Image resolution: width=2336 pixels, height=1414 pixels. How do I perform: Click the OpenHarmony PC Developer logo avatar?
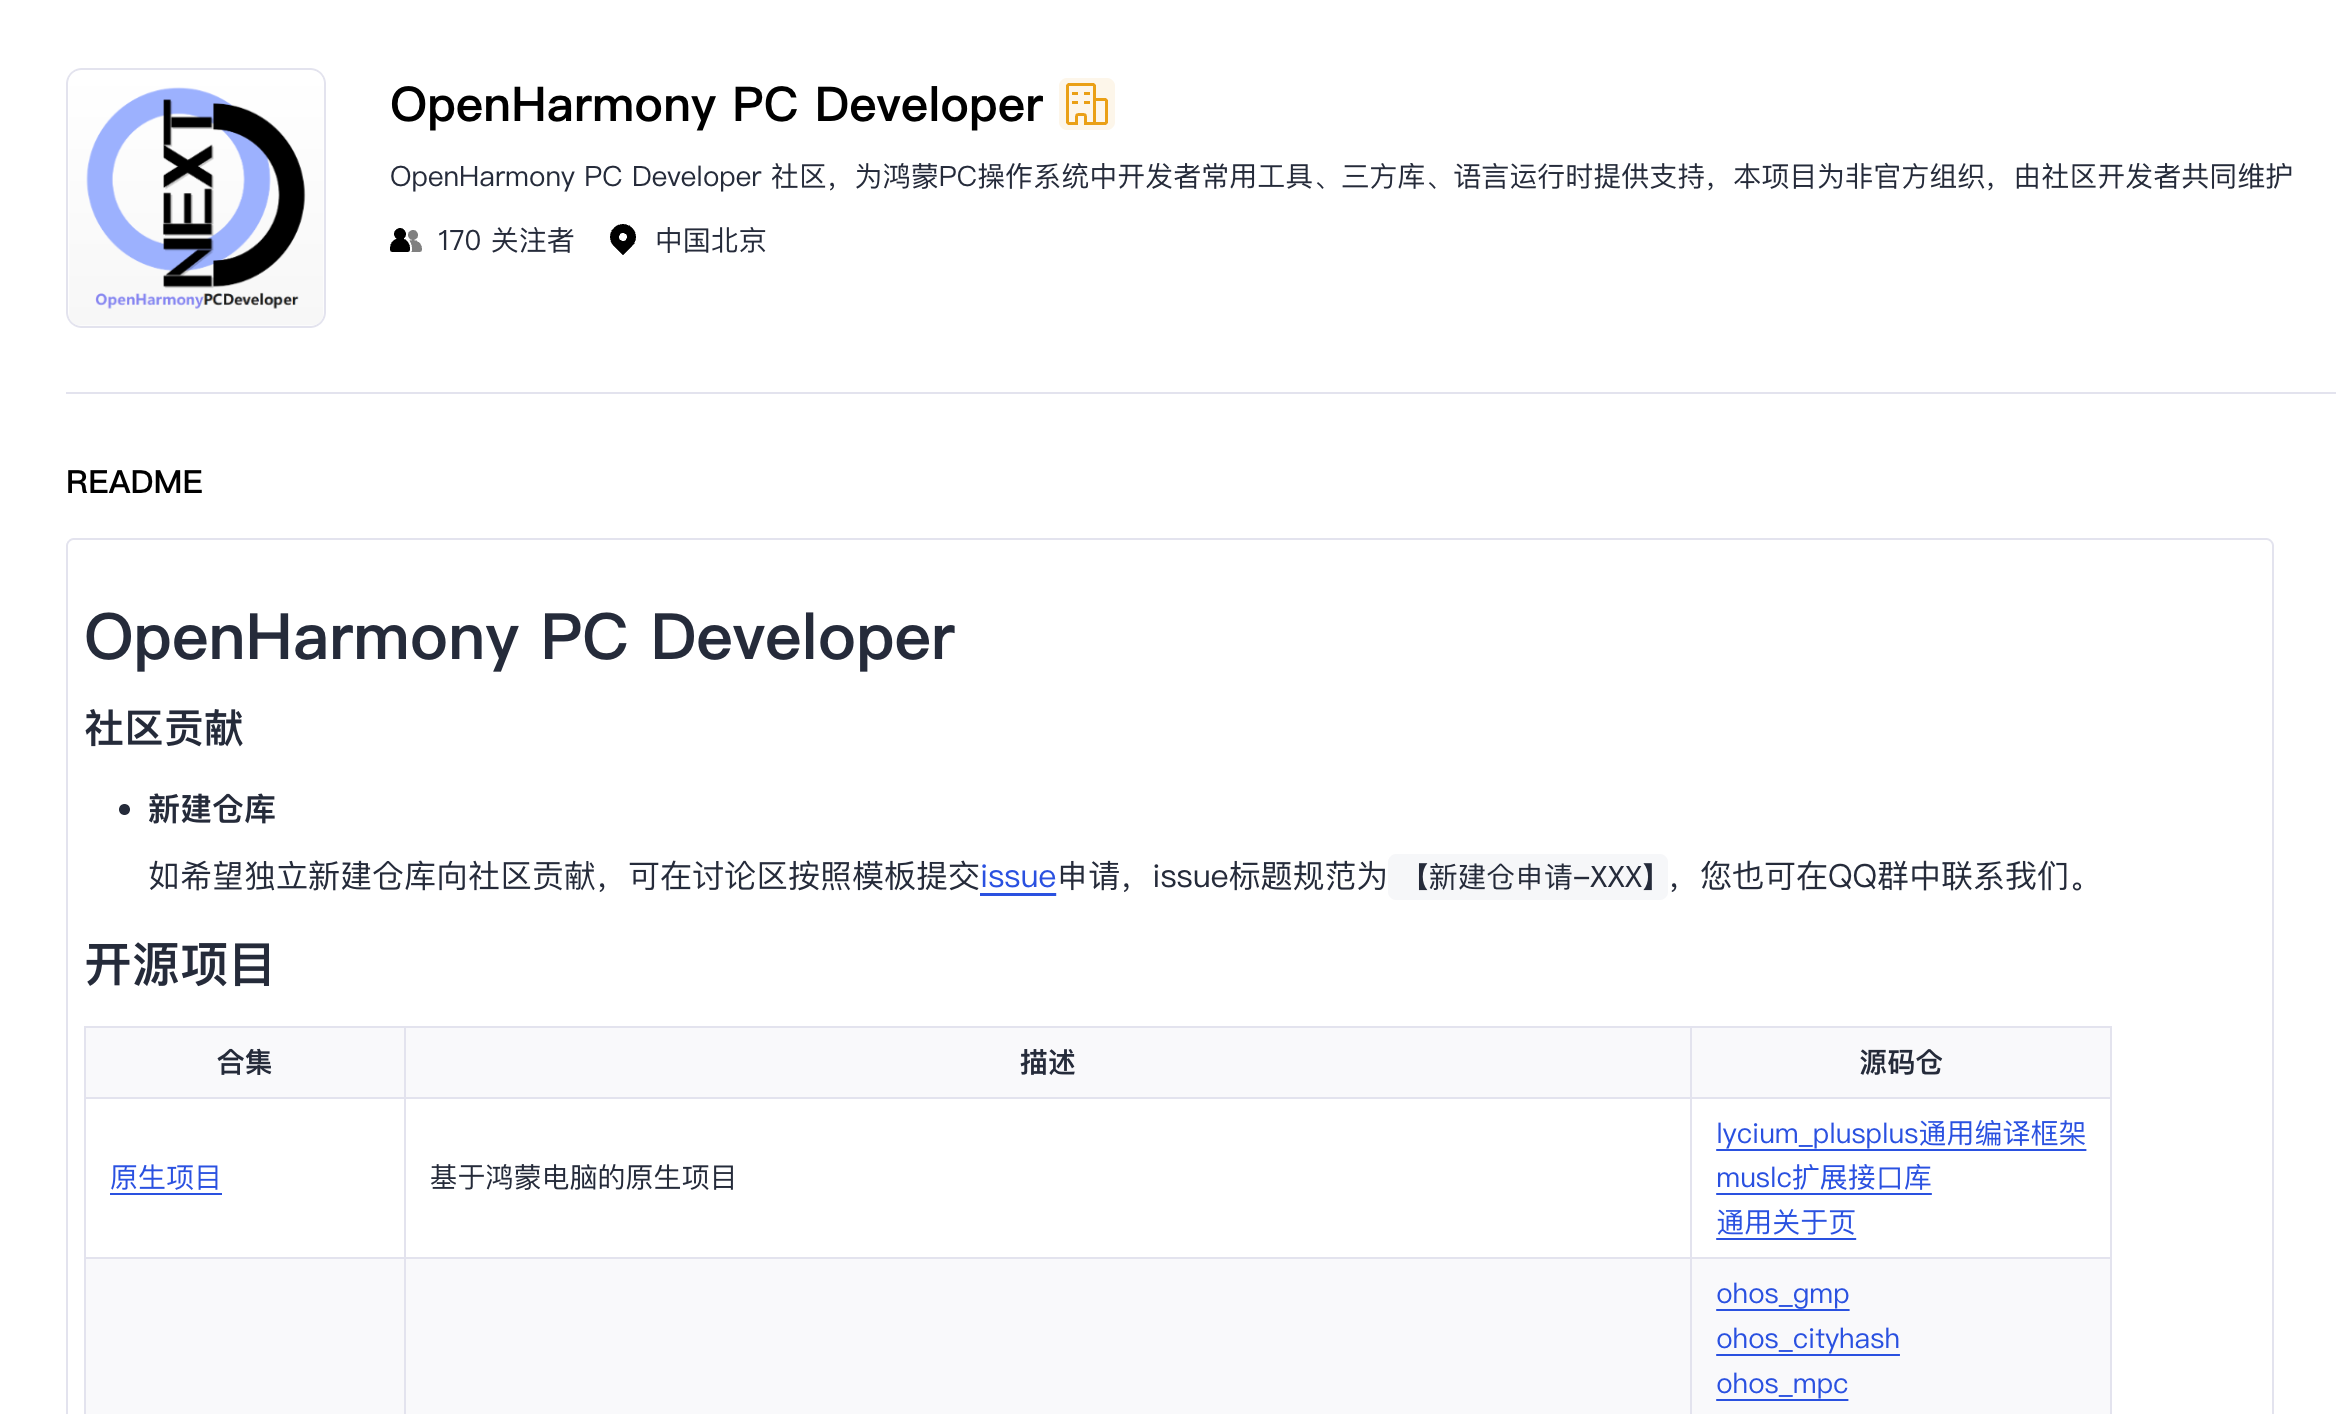coord(196,198)
